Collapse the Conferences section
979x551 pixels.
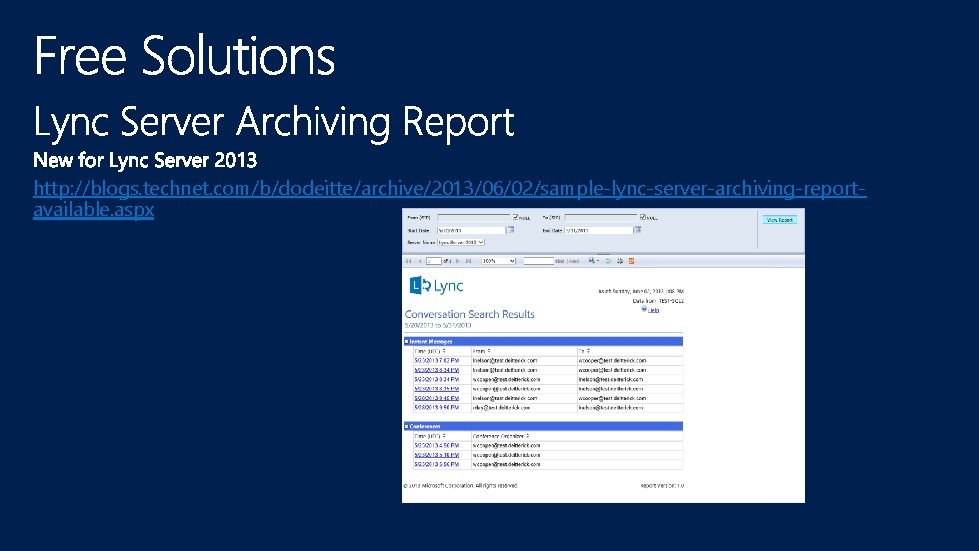[x=406, y=426]
